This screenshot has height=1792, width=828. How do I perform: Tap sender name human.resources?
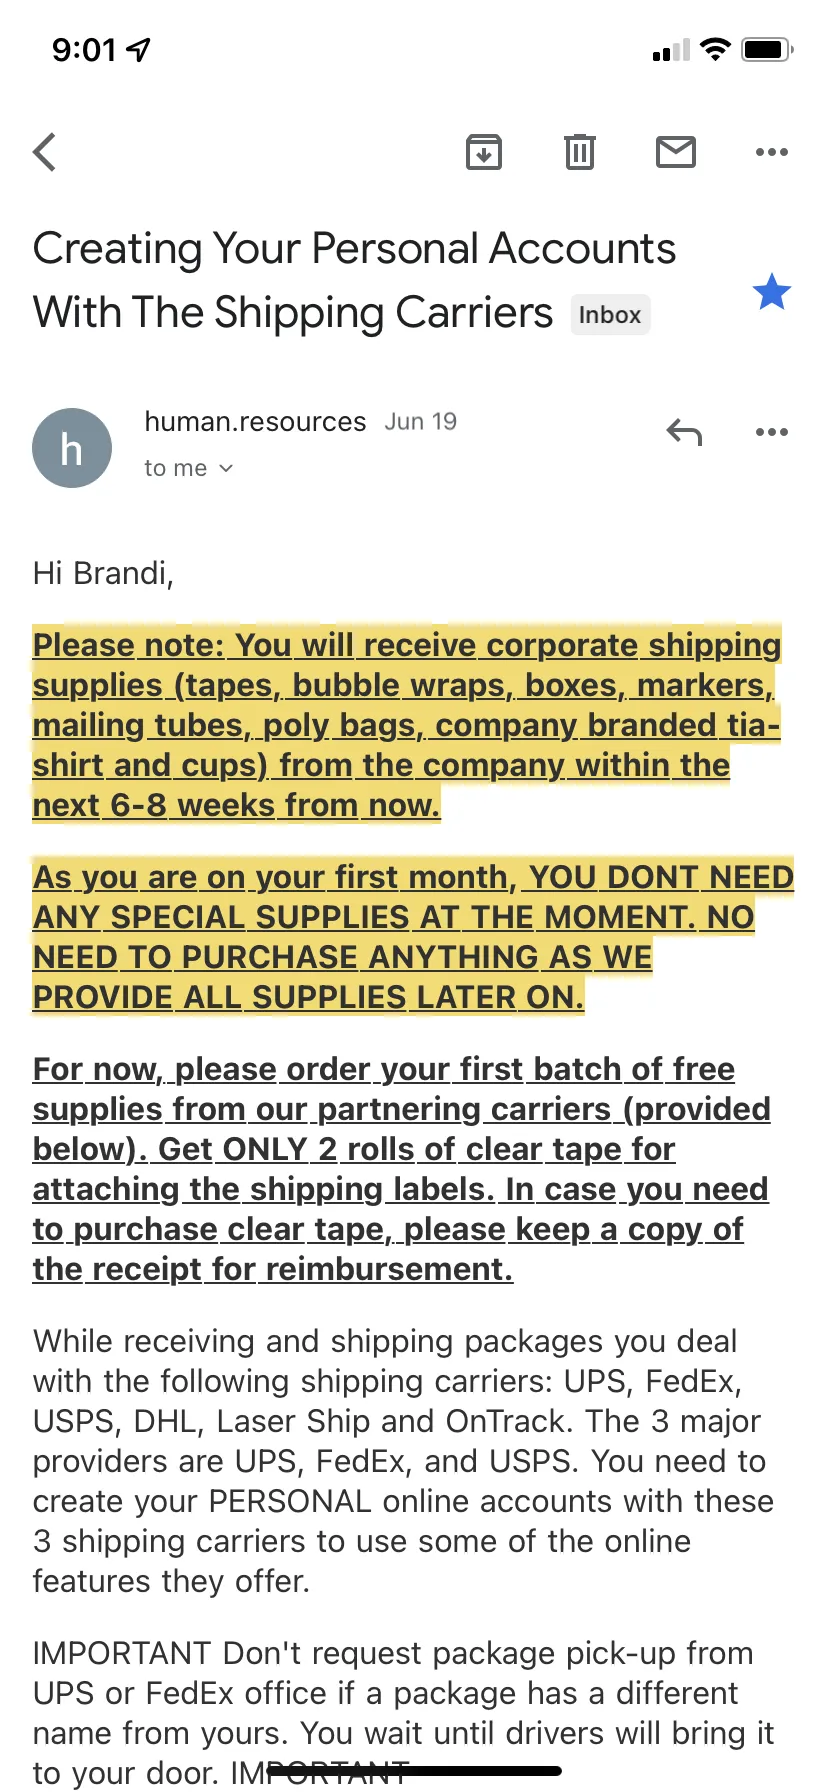click(x=255, y=422)
